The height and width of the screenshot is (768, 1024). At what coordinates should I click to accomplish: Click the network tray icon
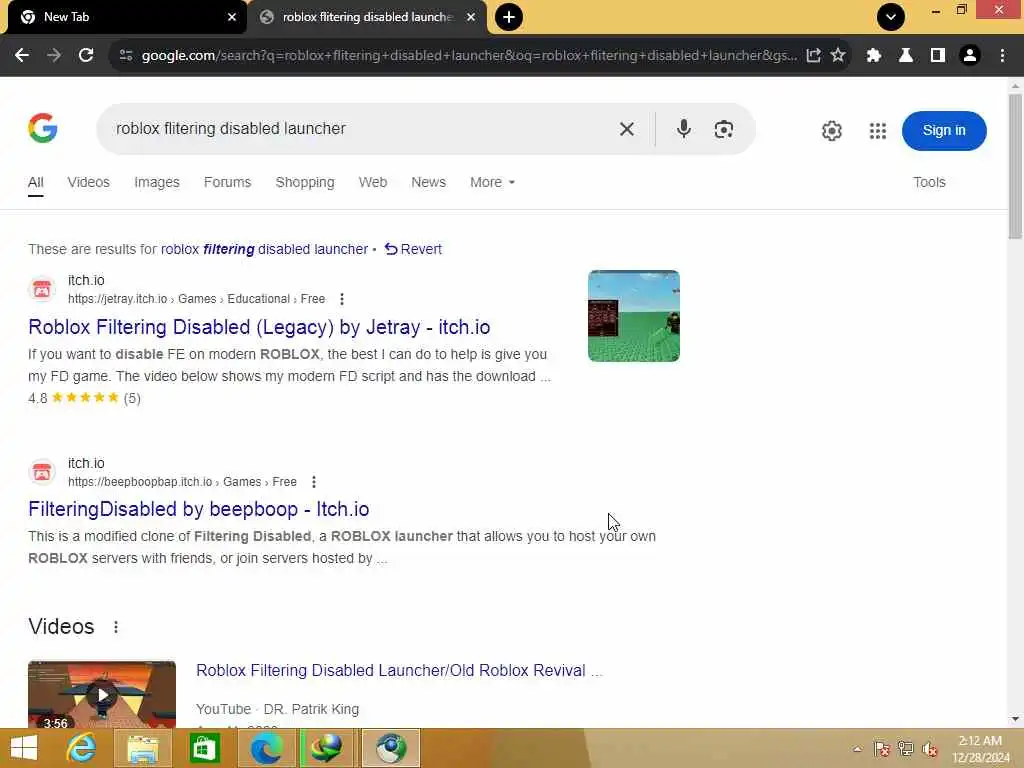pyautogui.click(x=906, y=749)
